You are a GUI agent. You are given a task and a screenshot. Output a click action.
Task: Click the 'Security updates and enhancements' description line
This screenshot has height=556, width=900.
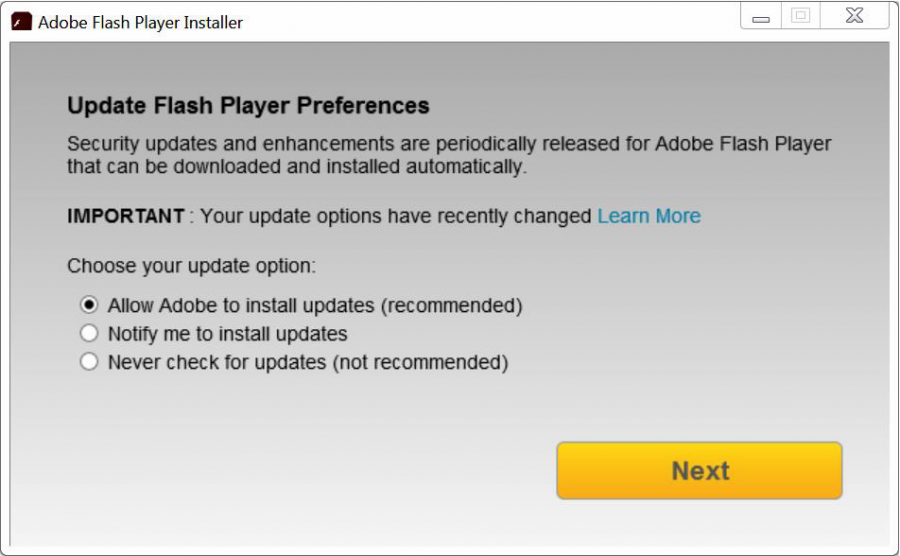(x=449, y=144)
